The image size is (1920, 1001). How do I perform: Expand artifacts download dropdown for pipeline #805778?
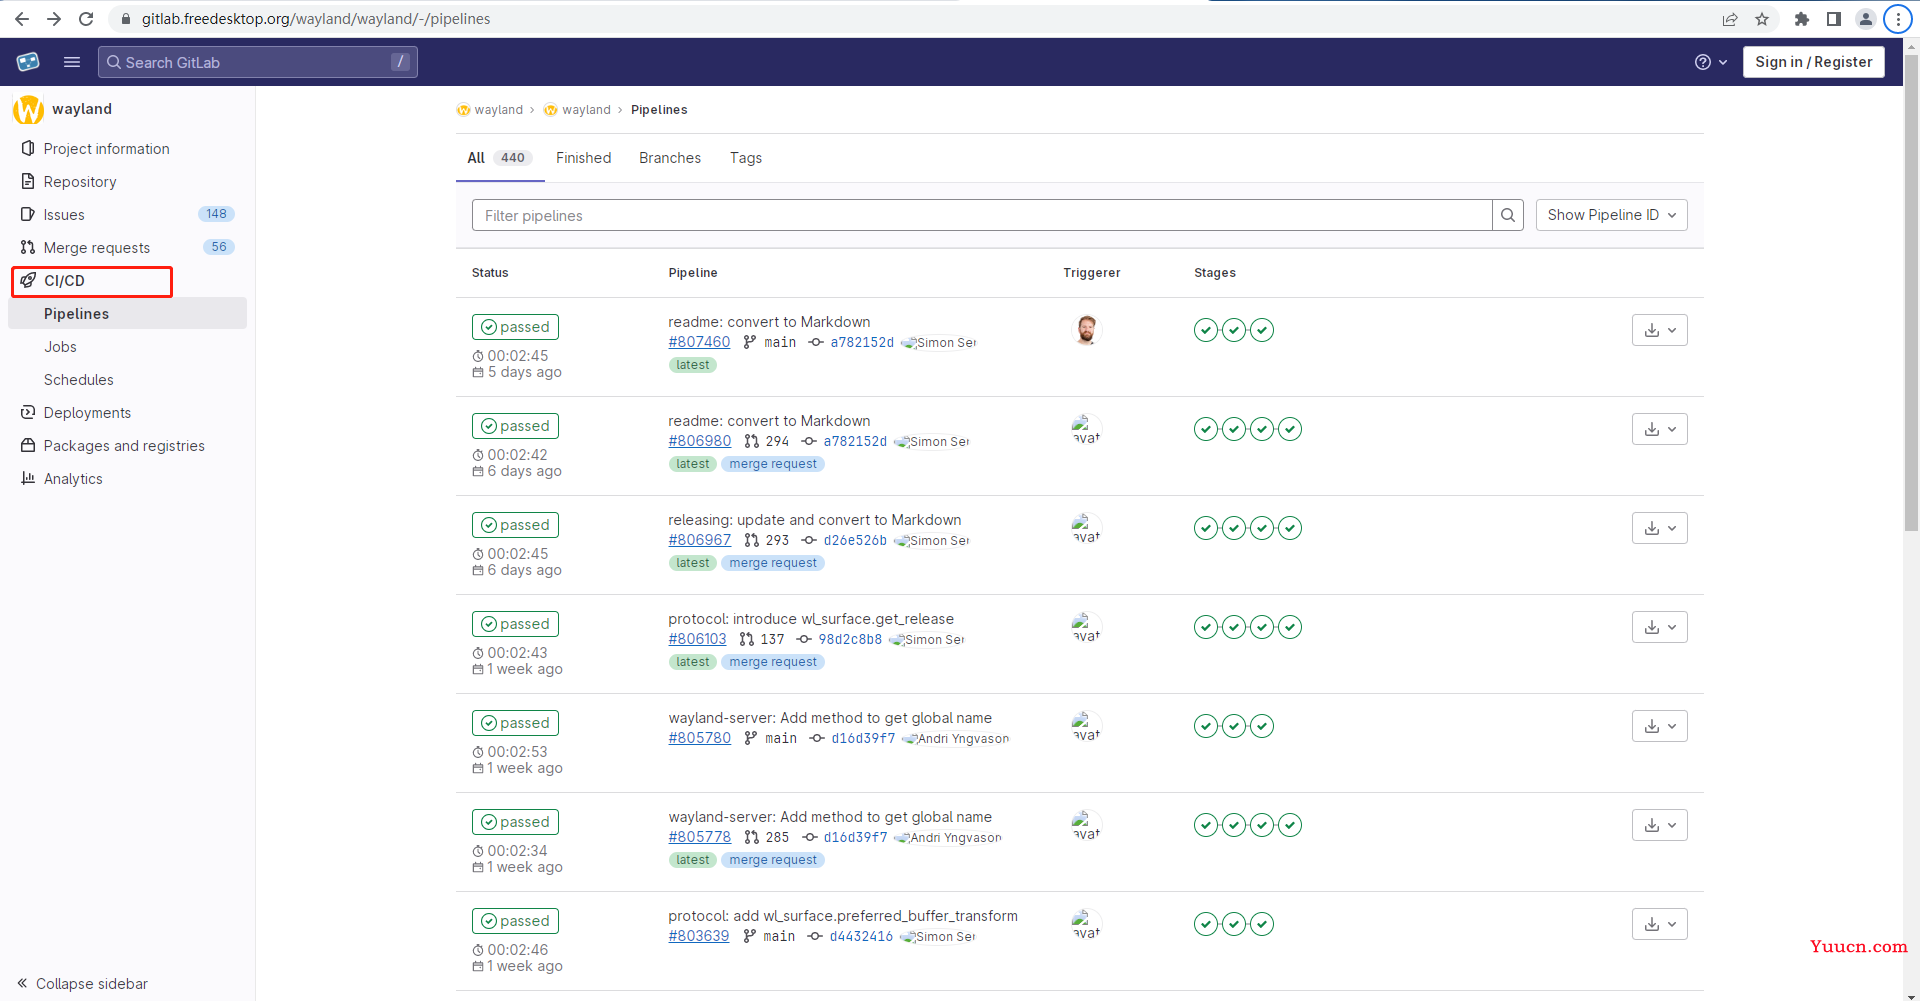click(x=1660, y=825)
